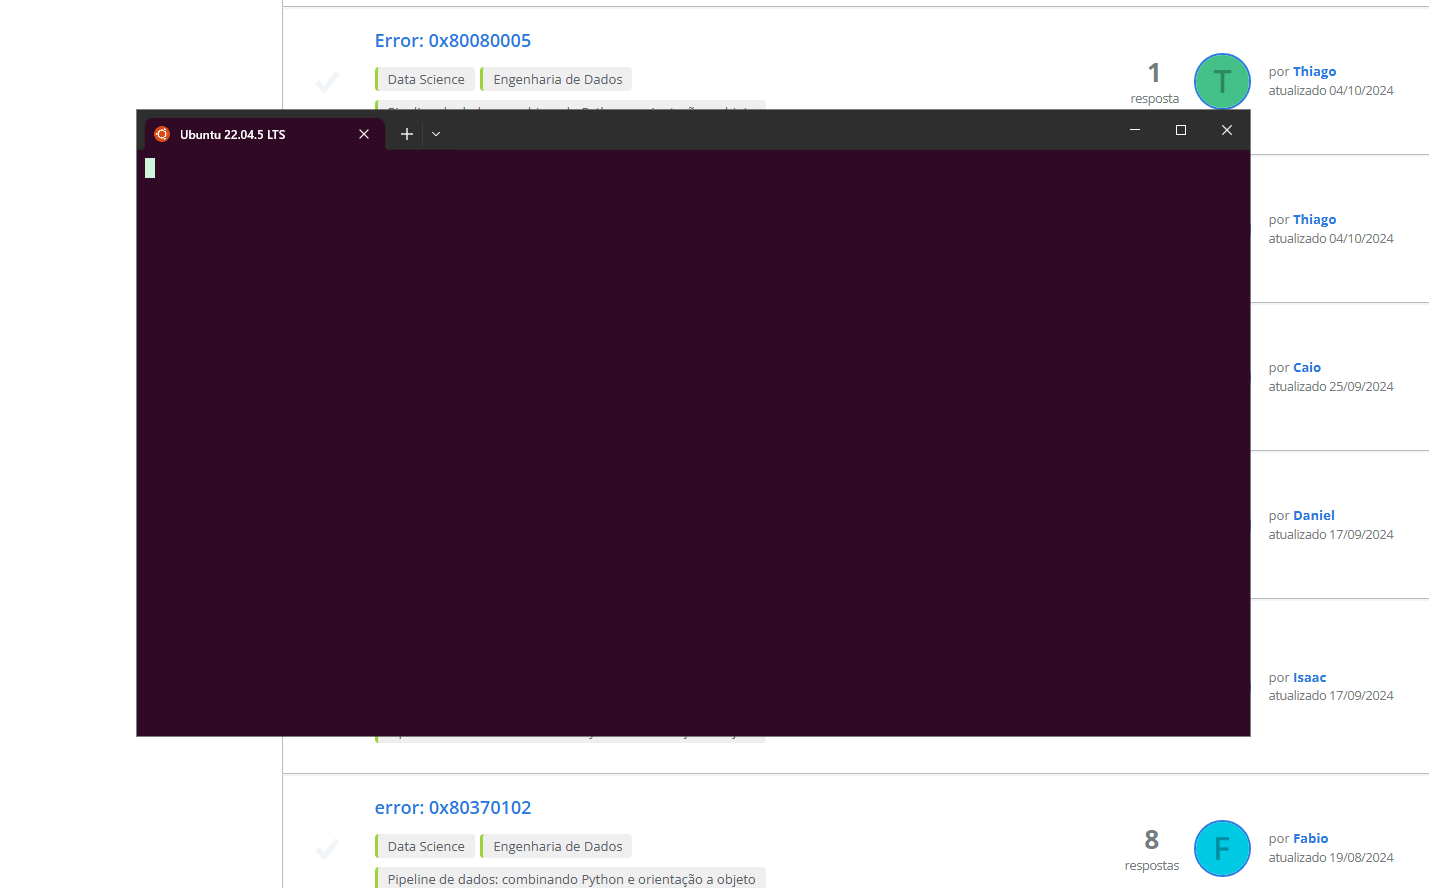Select the Ubuntu 22.04.5 LTS tab

(265, 134)
